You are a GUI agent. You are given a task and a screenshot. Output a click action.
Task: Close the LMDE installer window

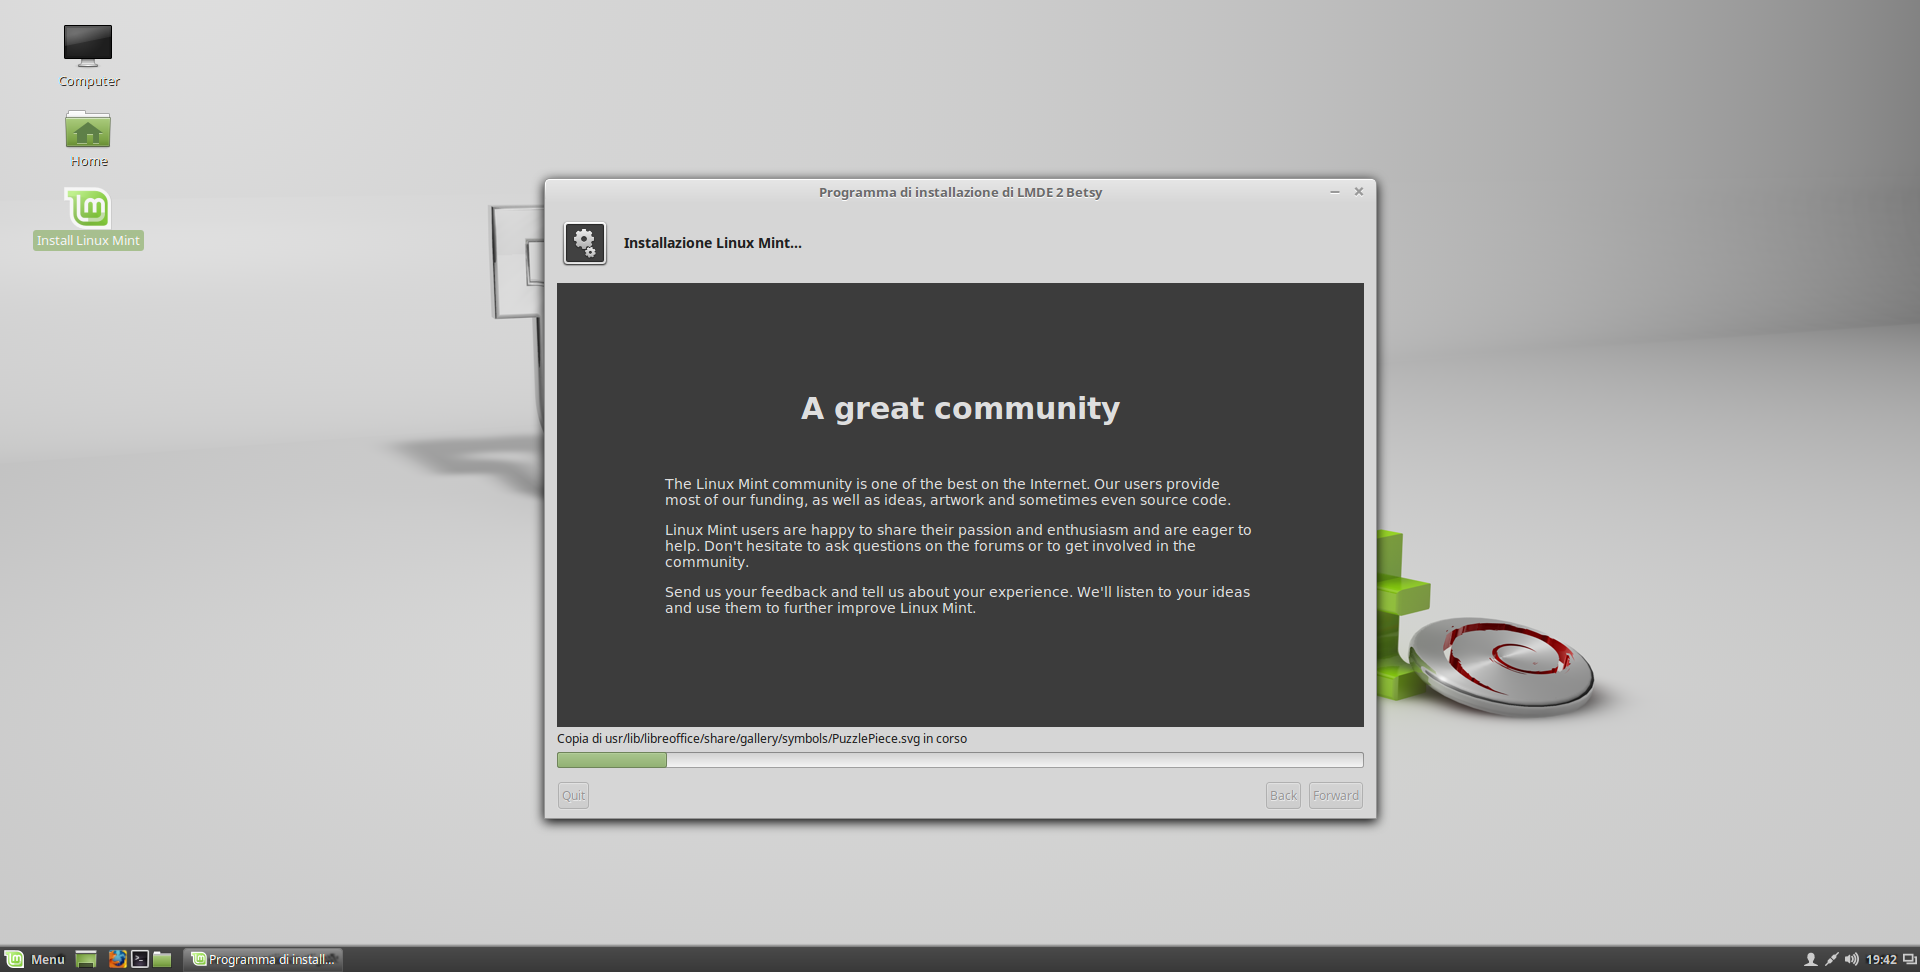tap(1359, 191)
